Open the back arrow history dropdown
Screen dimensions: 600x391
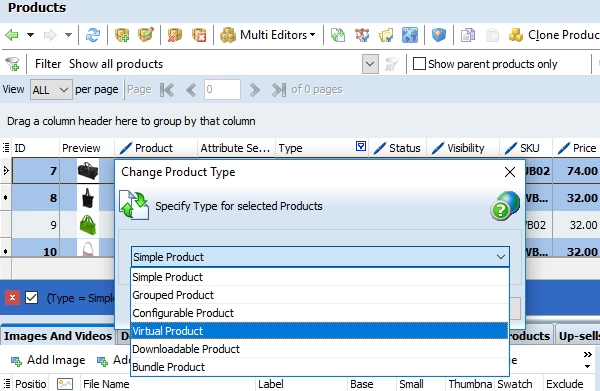[30, 35]
